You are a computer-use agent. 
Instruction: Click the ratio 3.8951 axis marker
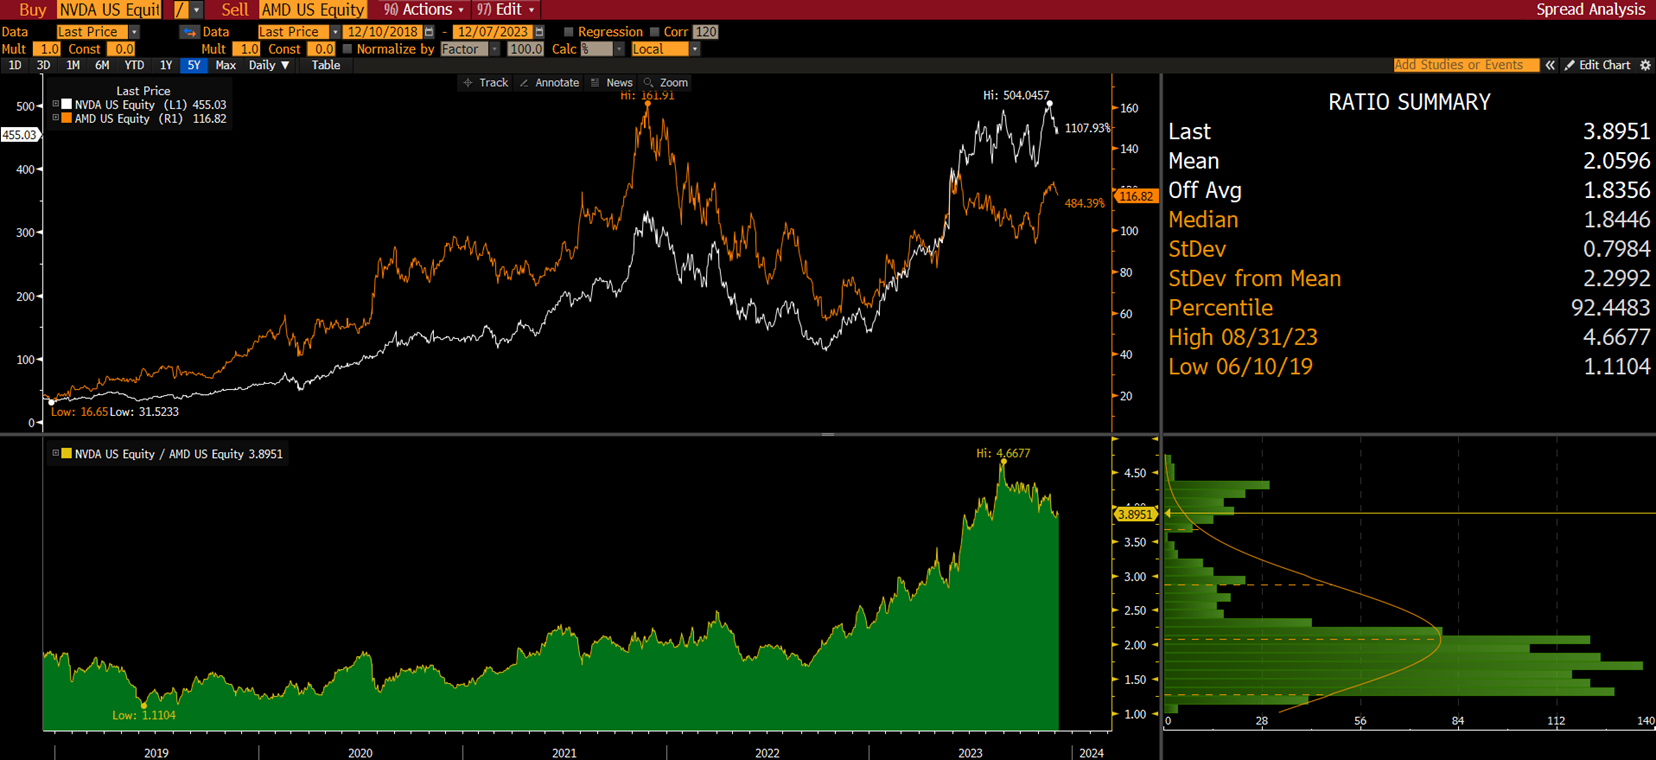[x=1135, y=514]
